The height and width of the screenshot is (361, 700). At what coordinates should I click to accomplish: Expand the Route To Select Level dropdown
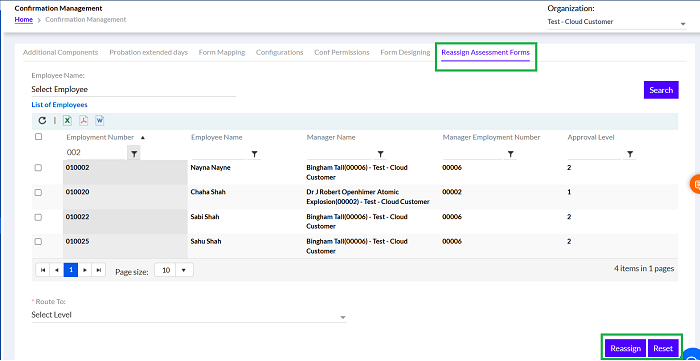tap(189, 315)
